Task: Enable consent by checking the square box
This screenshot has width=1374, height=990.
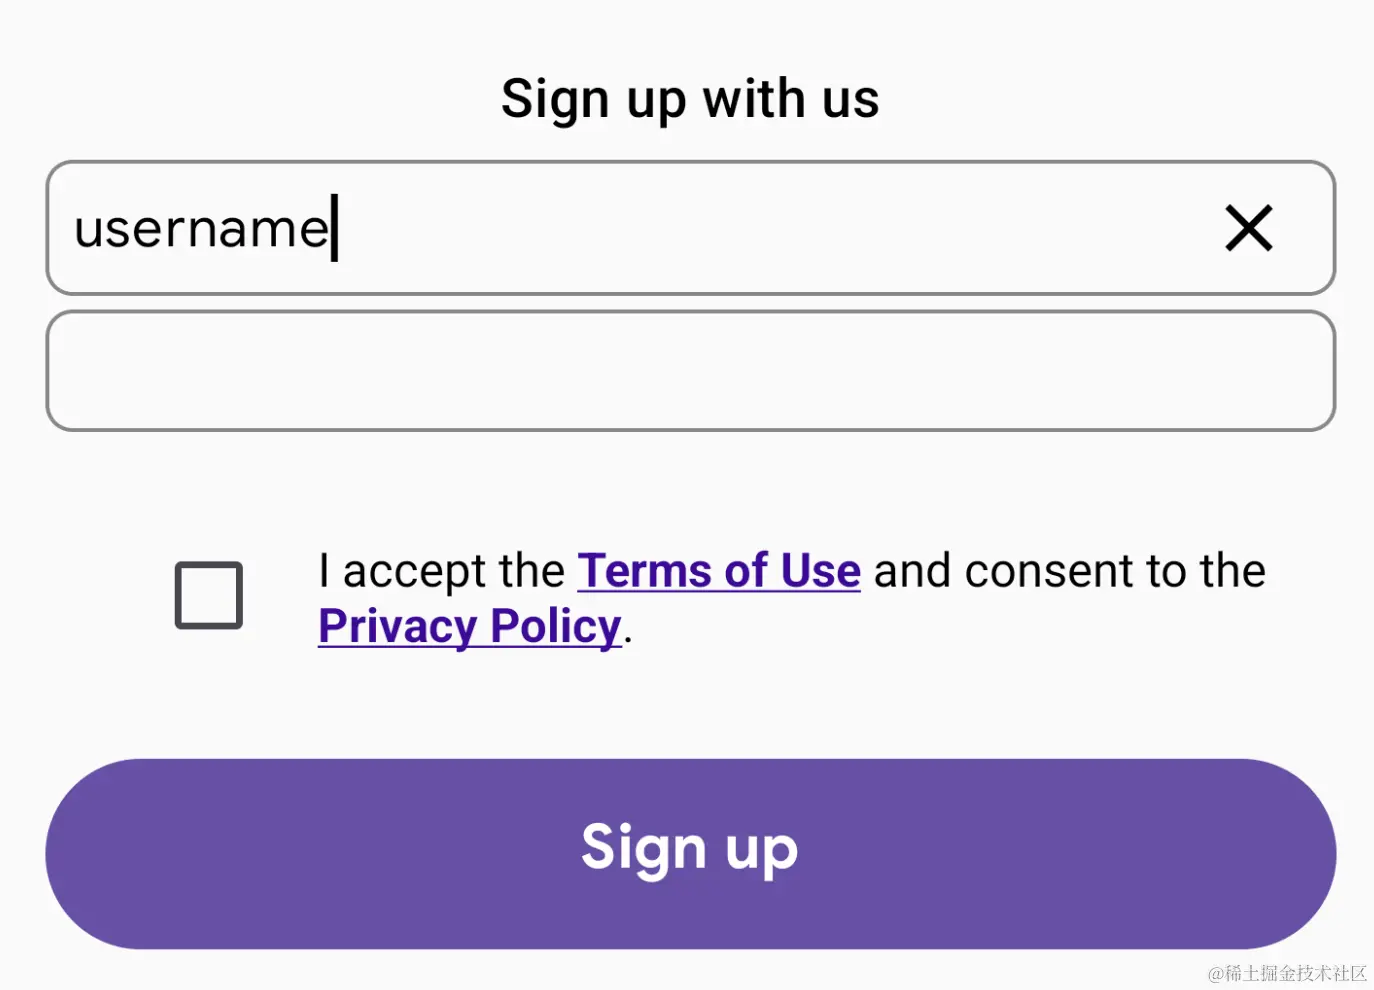Action: point(208,595)
